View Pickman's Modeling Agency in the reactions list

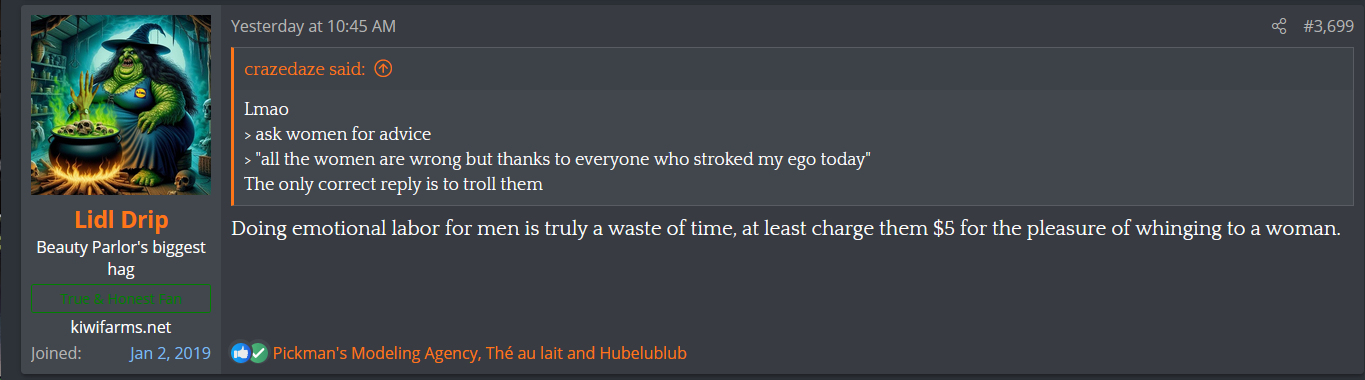coord(376,353)
